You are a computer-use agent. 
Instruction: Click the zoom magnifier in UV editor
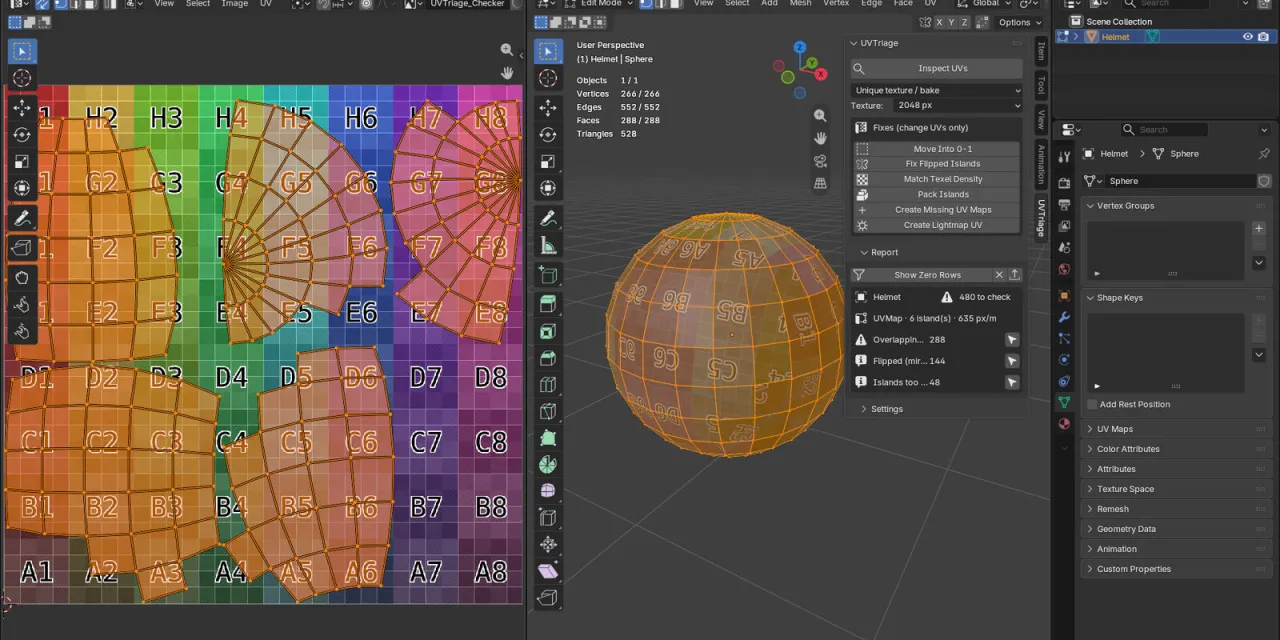click(507, 49)
